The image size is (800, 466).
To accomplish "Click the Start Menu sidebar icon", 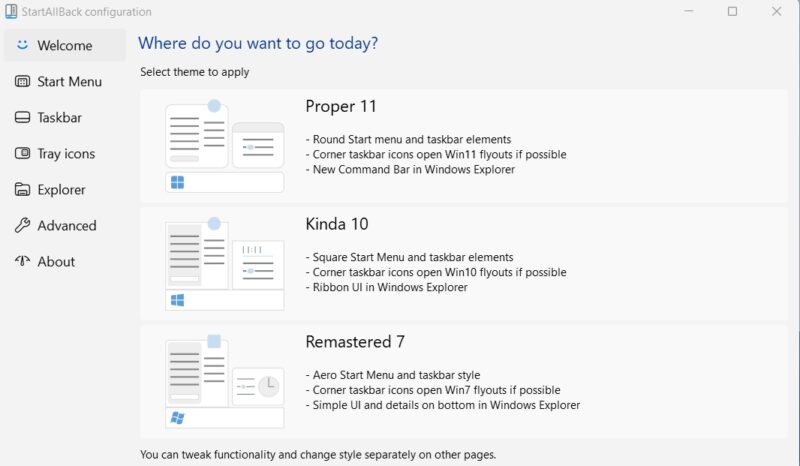I will (x=22, y=81).
